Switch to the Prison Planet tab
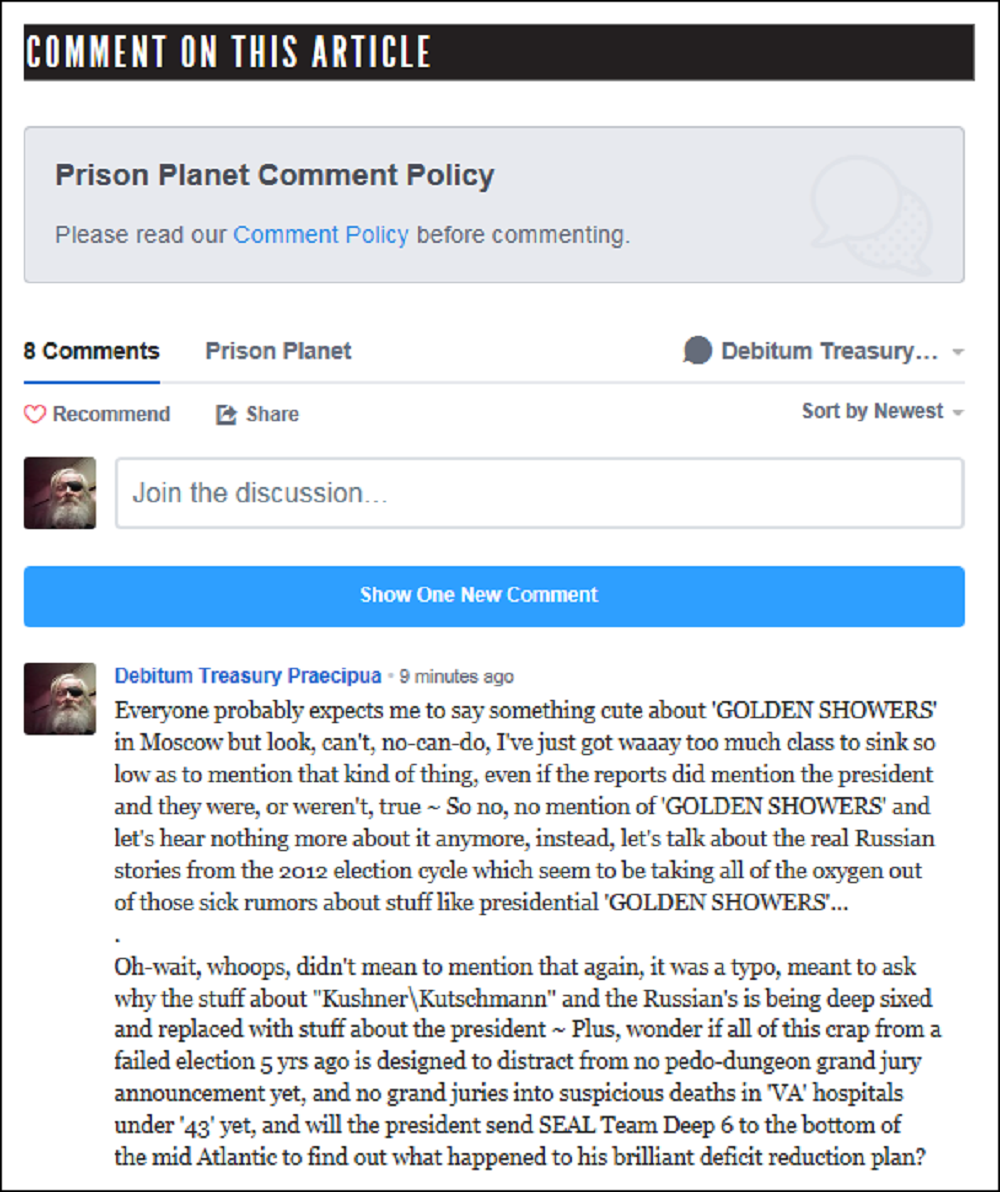Viewport: 1000px width, 1192px height. tap(278, 351)
